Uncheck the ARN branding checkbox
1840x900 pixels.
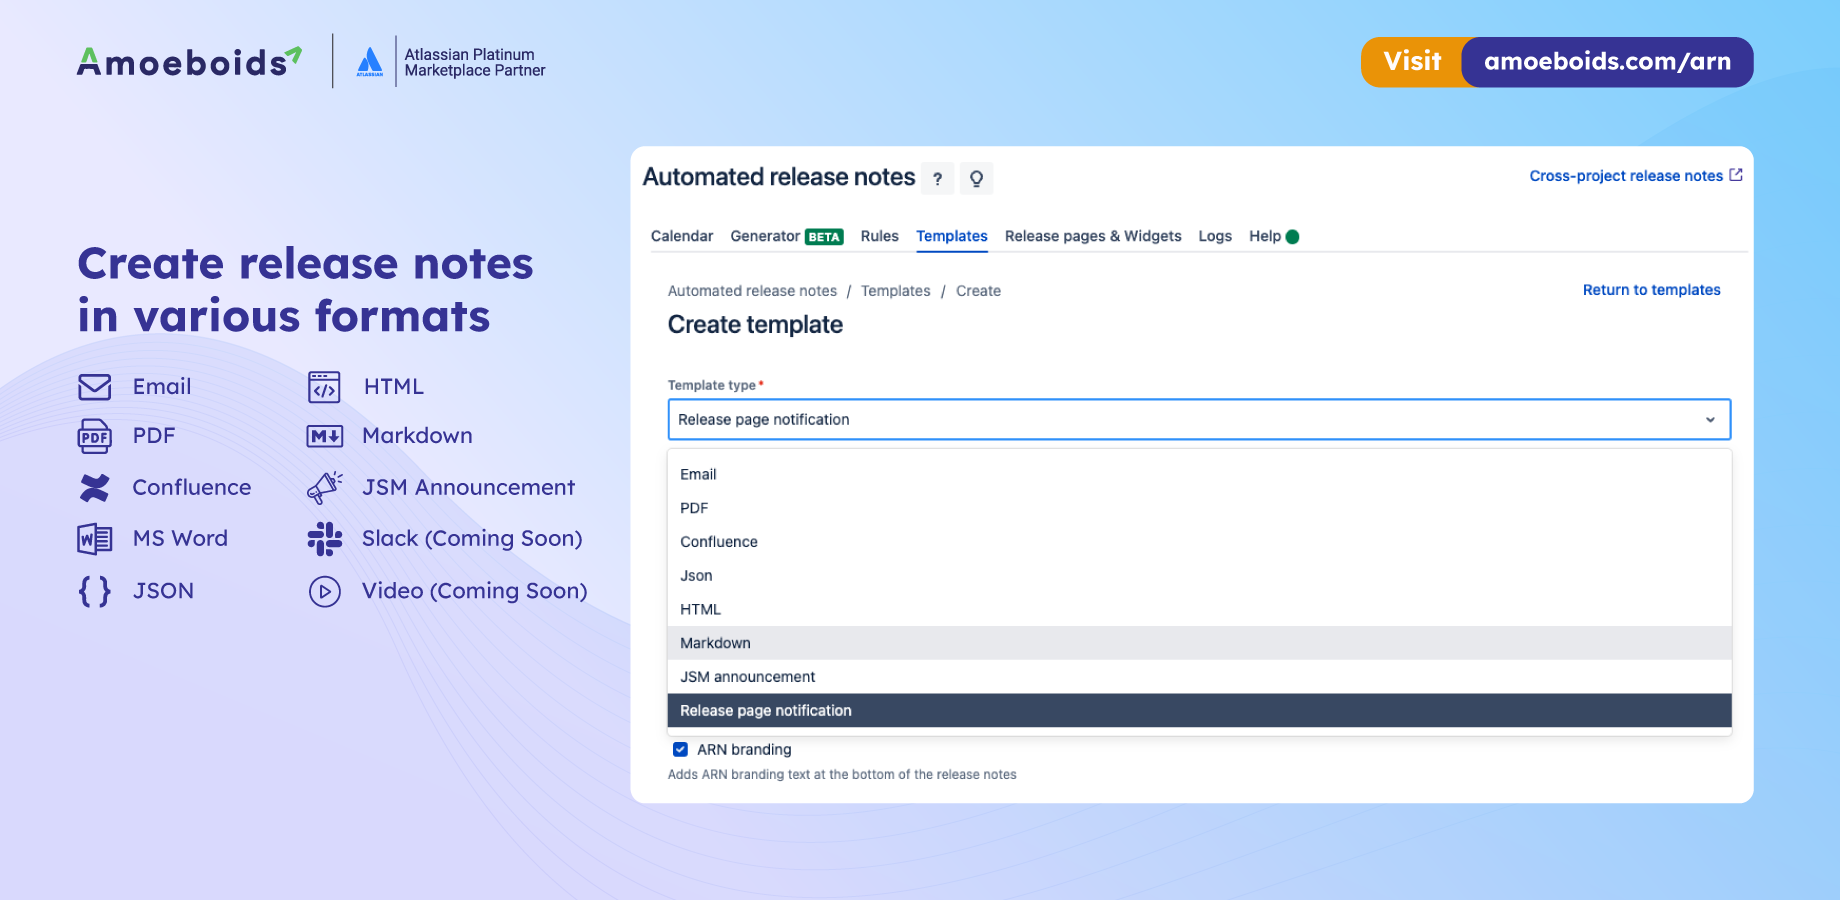point(680,749)
